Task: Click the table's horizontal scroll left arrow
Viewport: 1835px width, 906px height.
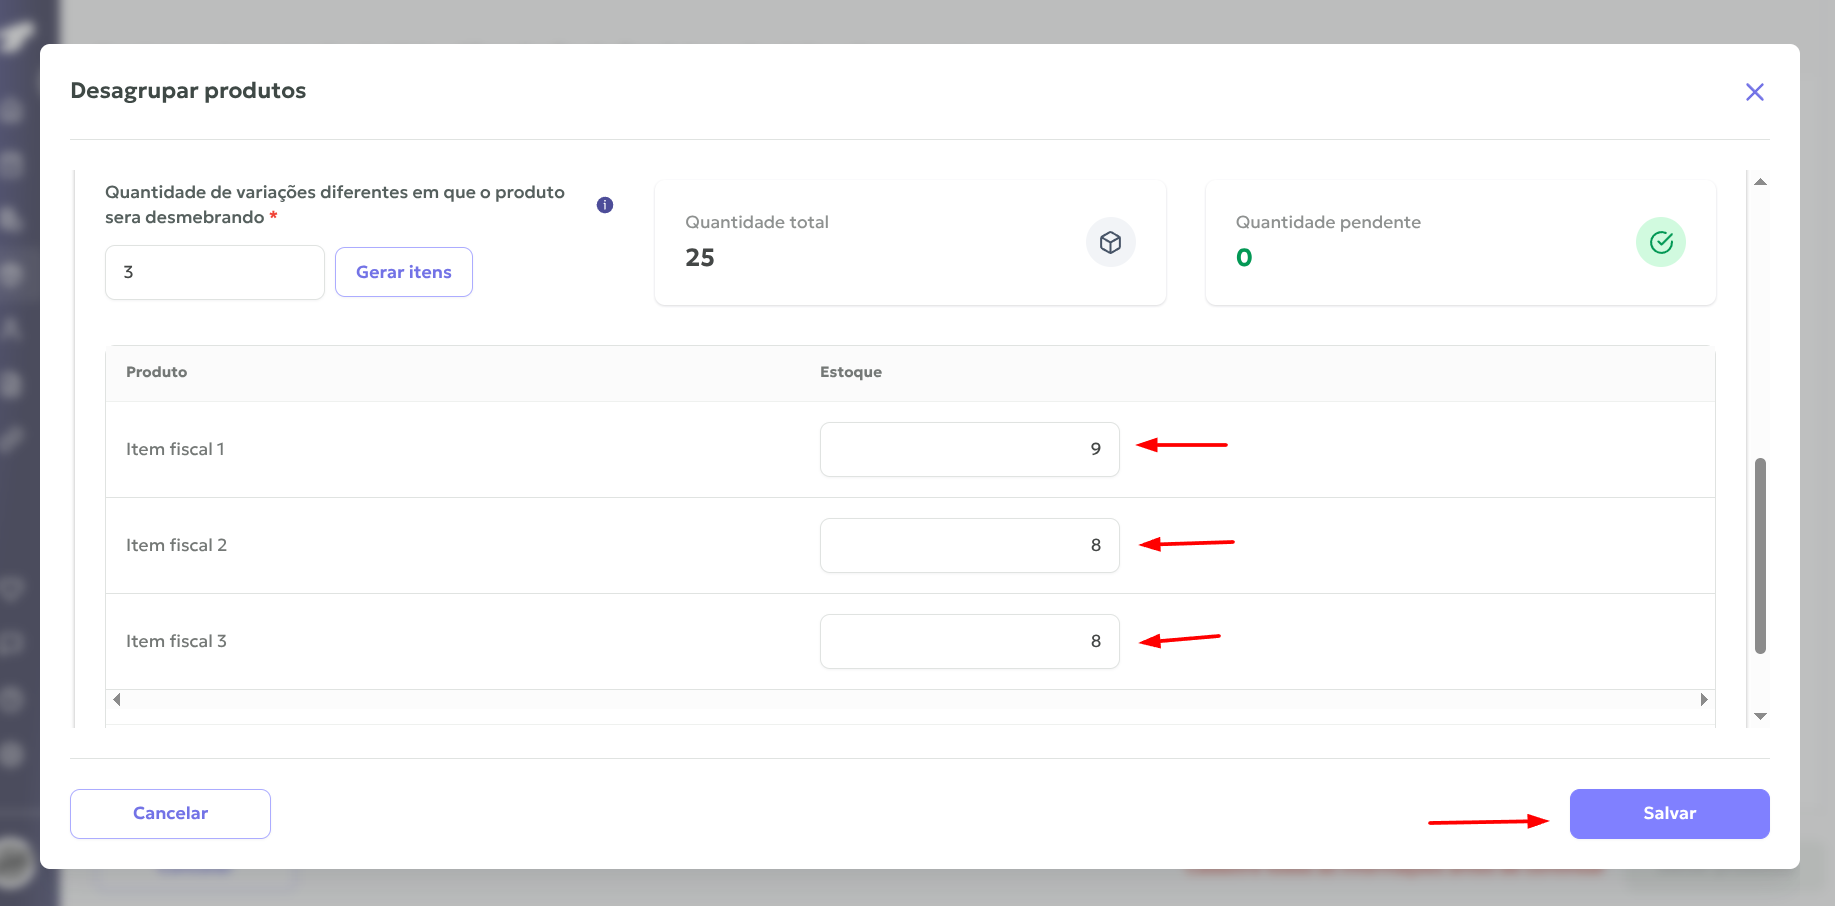Action: [117, 699]
